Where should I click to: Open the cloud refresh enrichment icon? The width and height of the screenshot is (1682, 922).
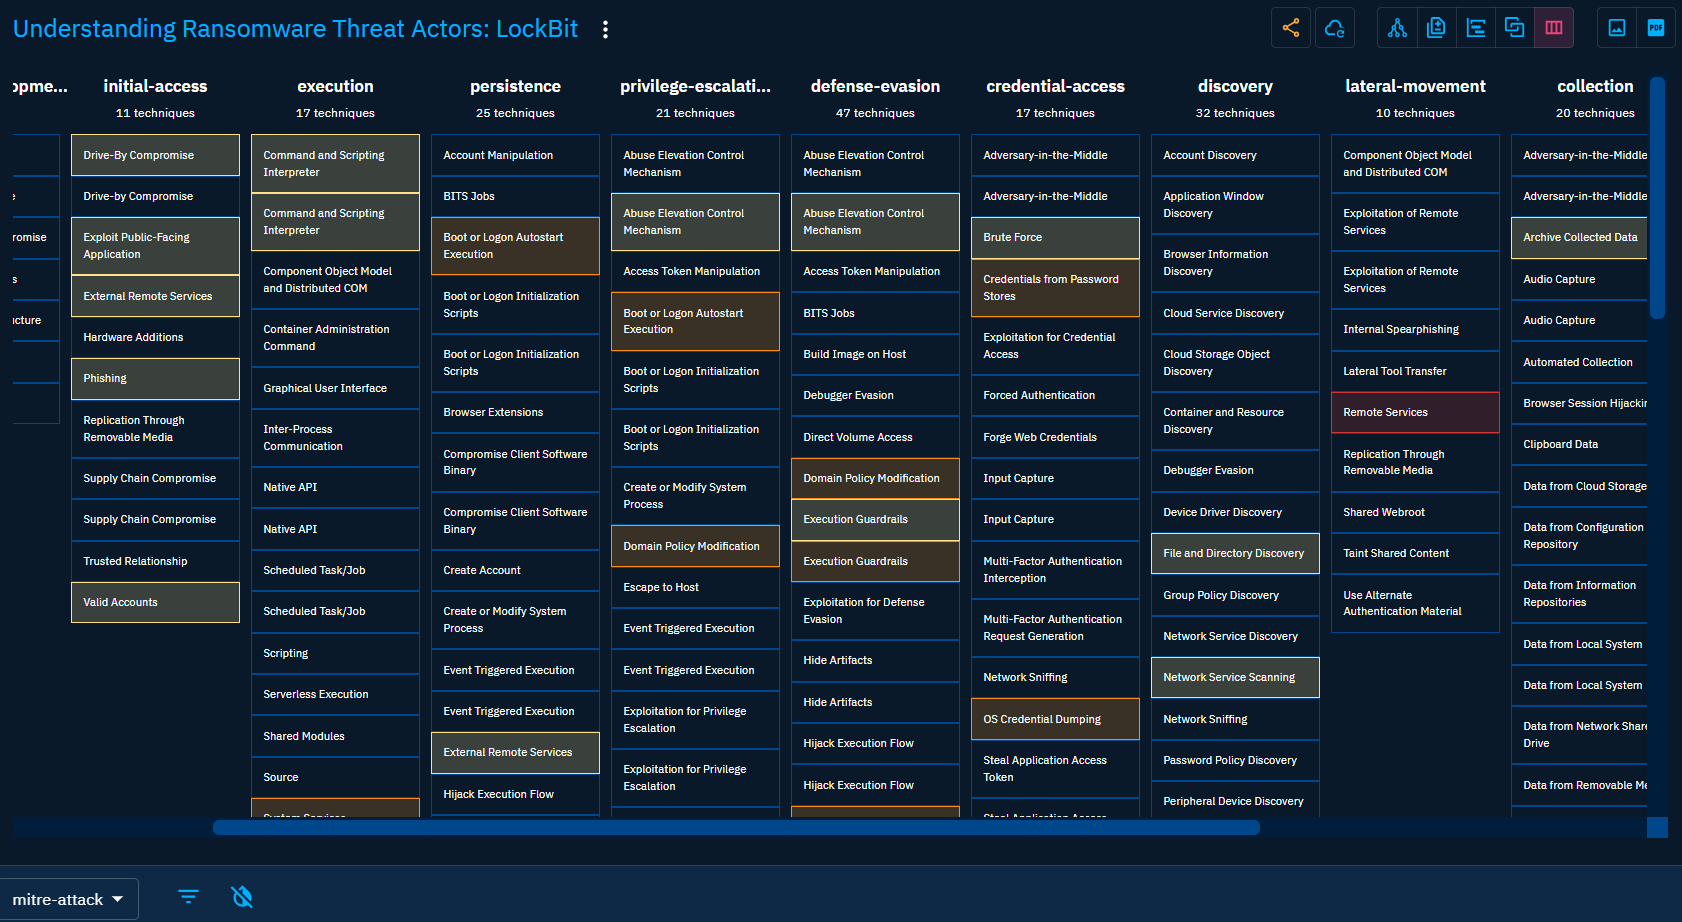1334,28
